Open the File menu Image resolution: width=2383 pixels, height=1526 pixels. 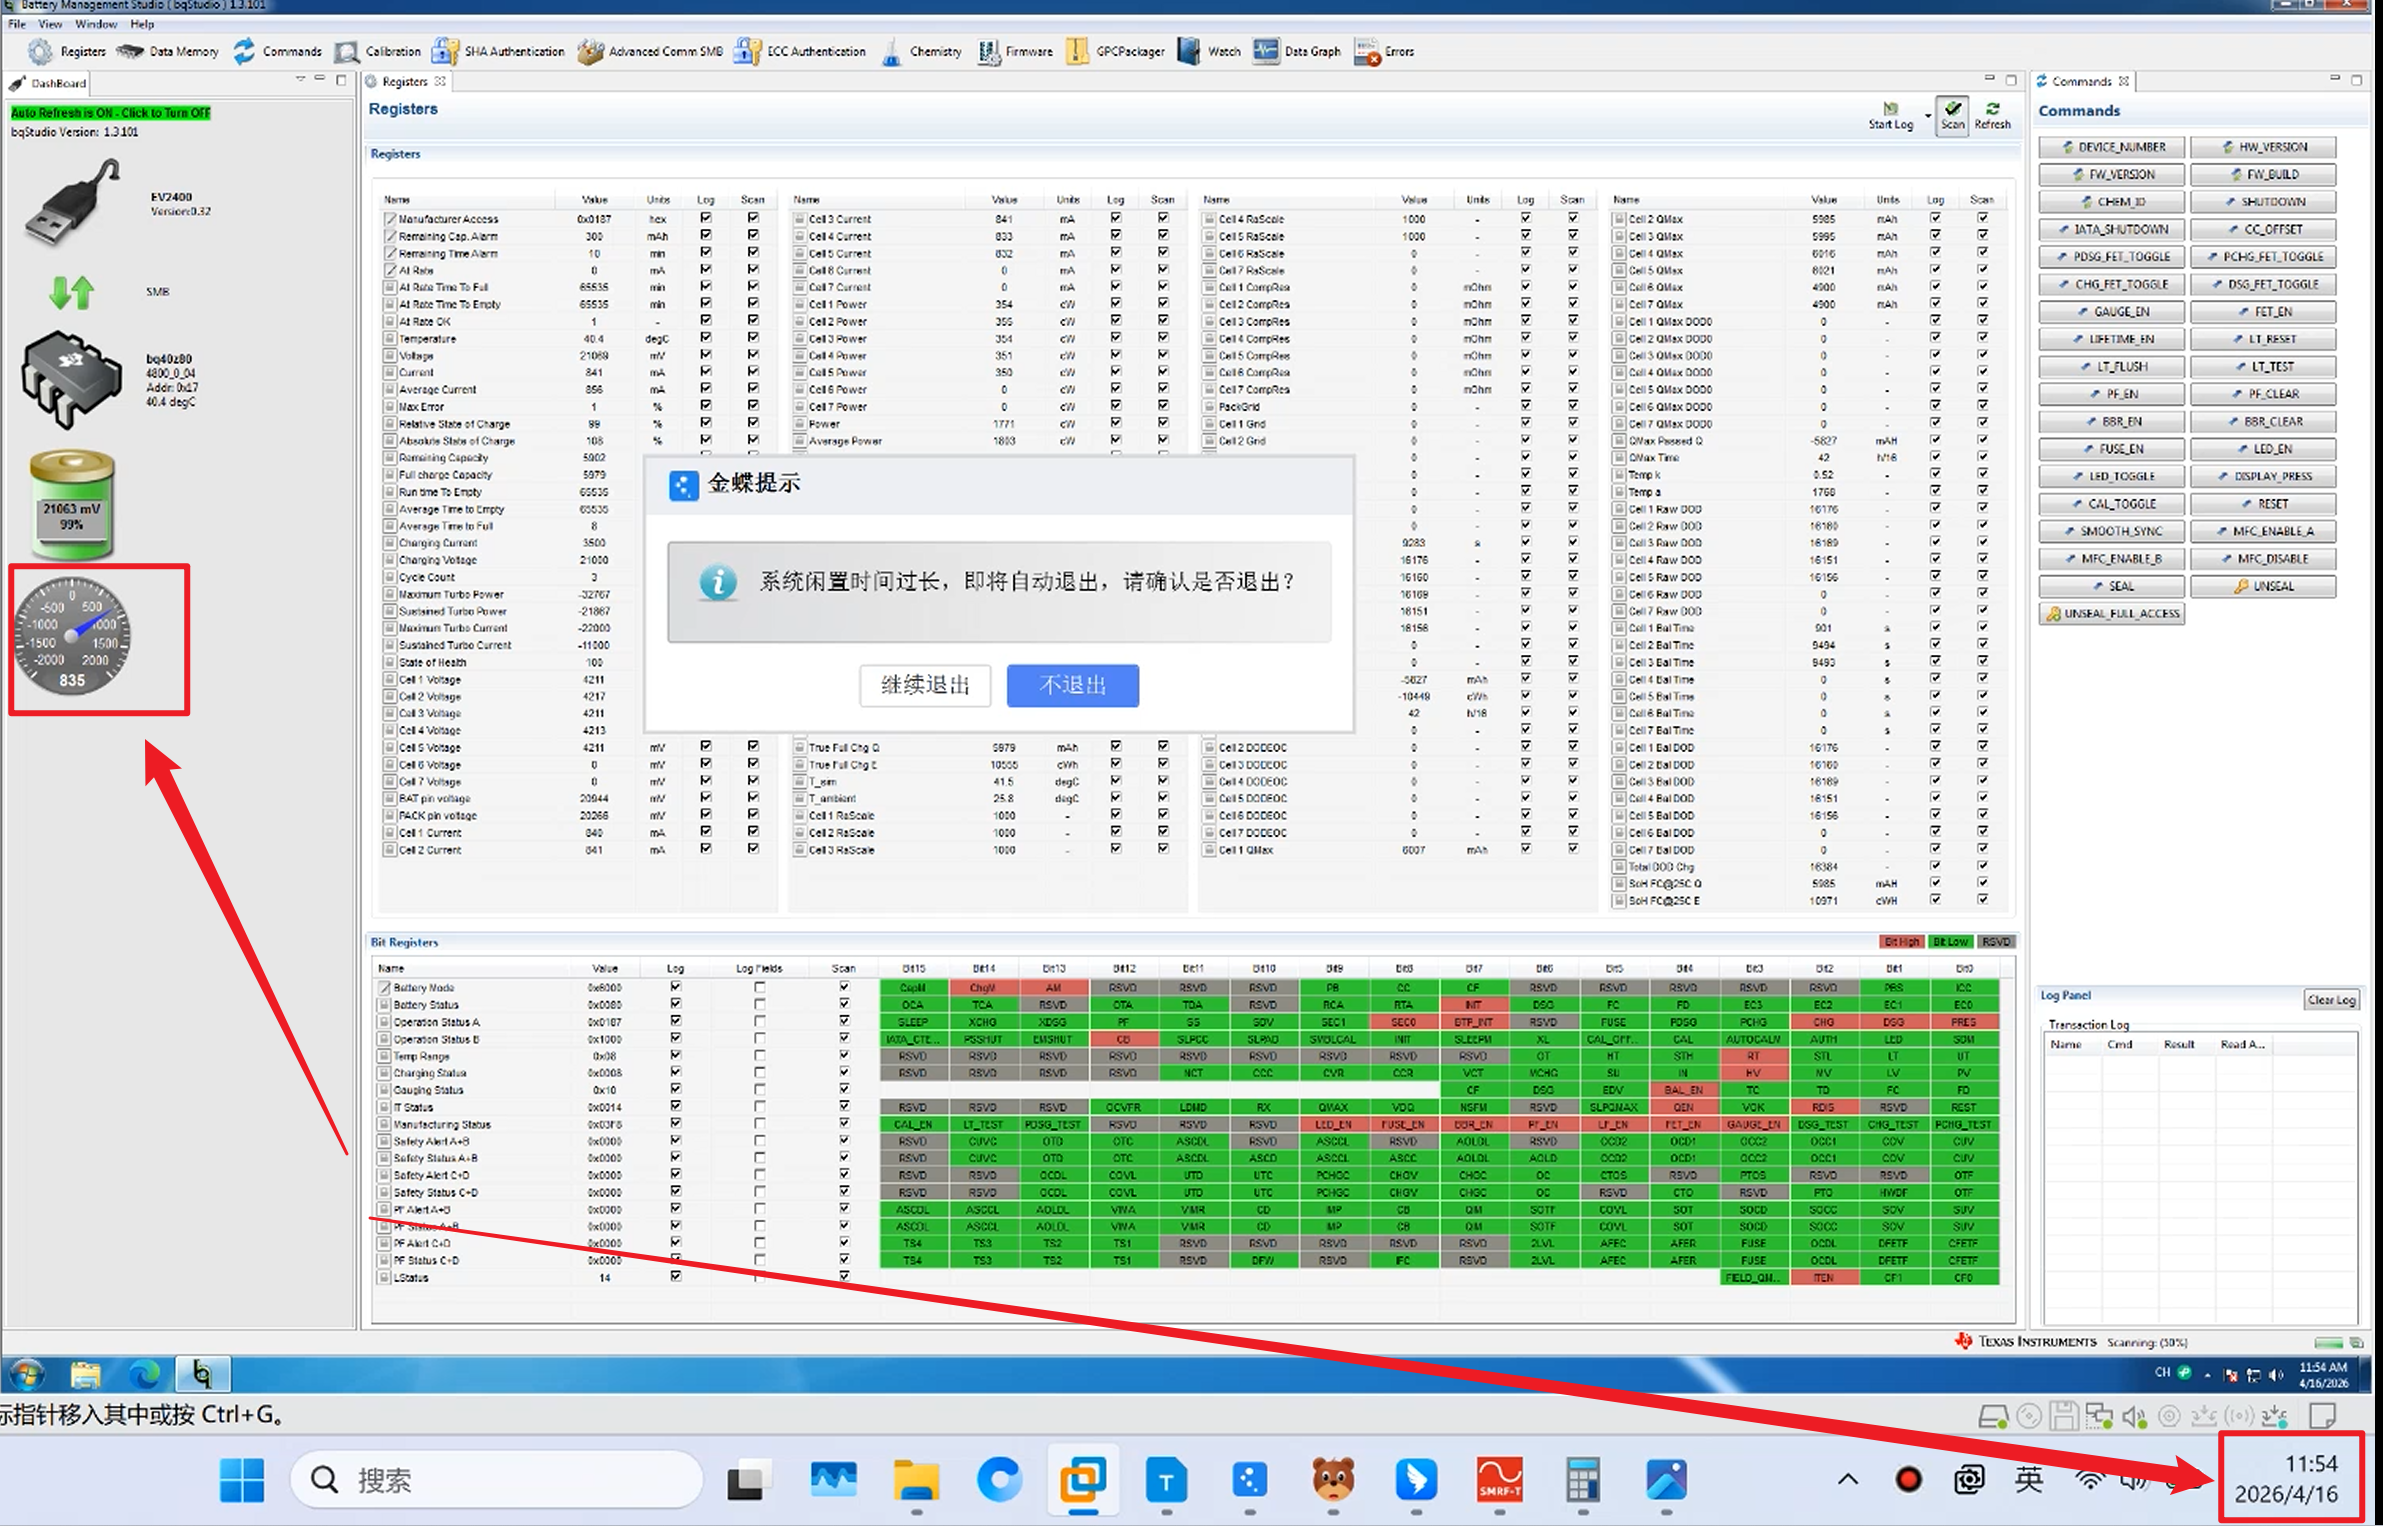[17, 24]
